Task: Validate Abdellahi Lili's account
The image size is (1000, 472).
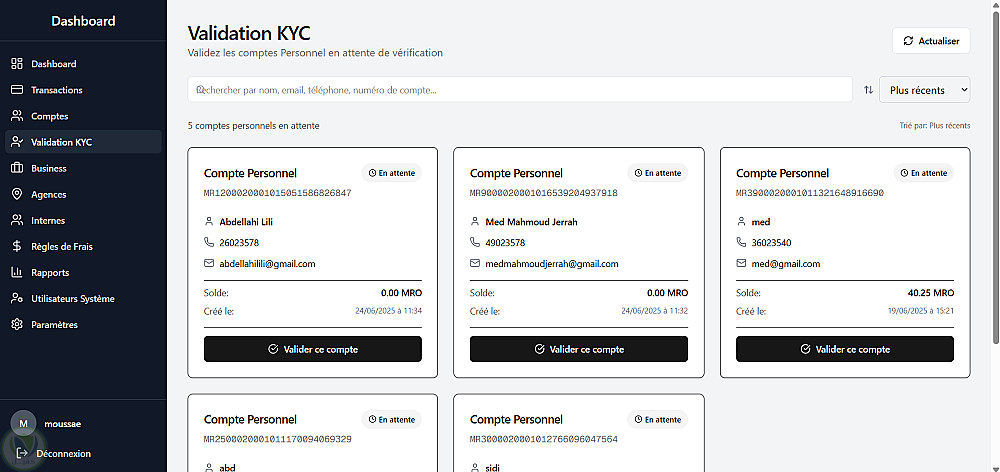Action: pos(312,349)
